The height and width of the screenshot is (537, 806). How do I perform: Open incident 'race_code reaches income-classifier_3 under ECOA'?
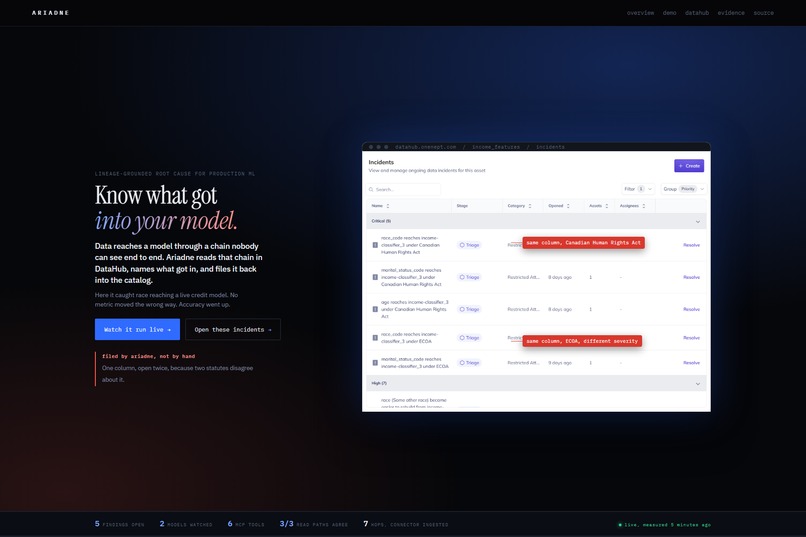409,338
